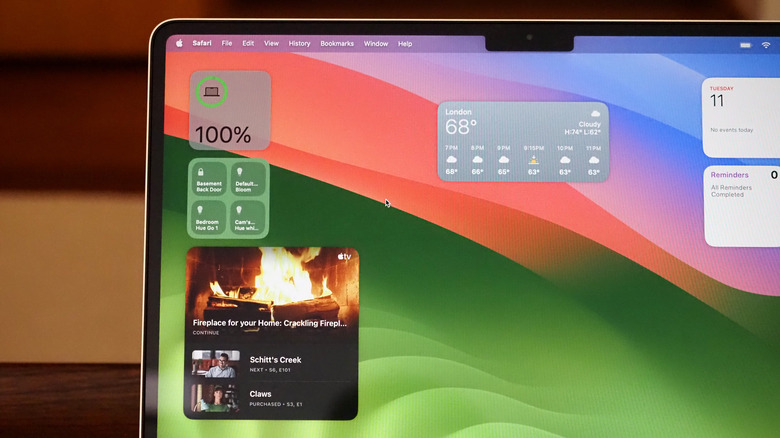Click the 68° current temperature
The image size is (780, 438).
coord(461,127)
